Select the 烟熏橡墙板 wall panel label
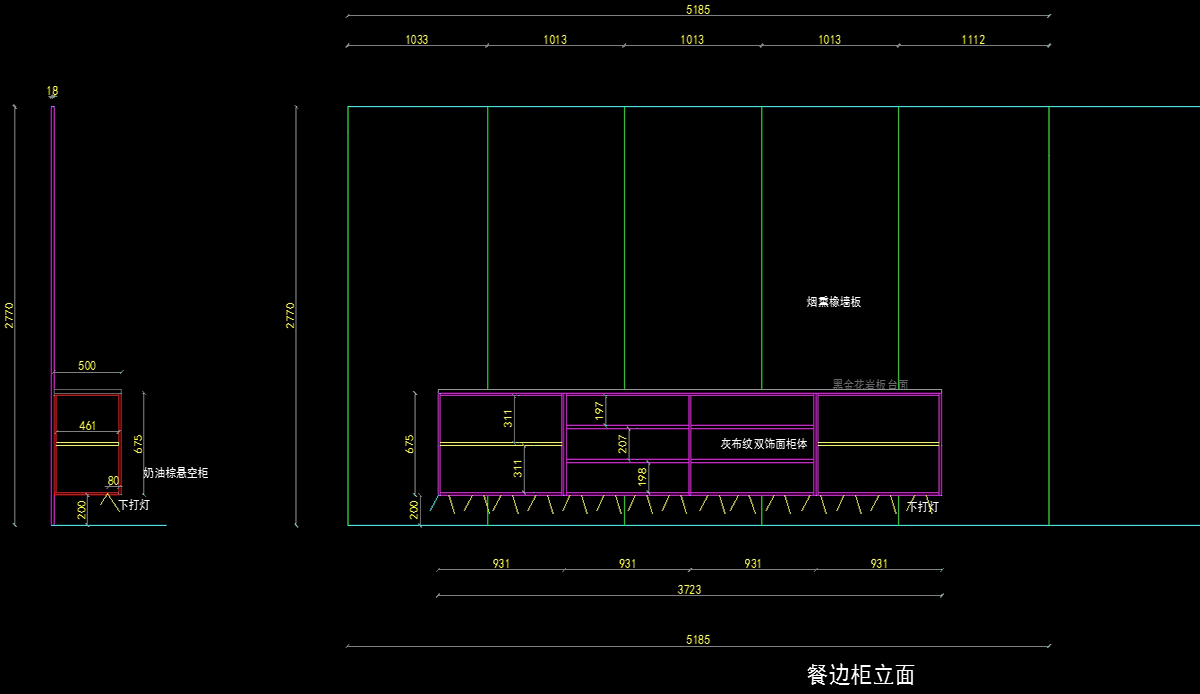 [x=833, y=302]
